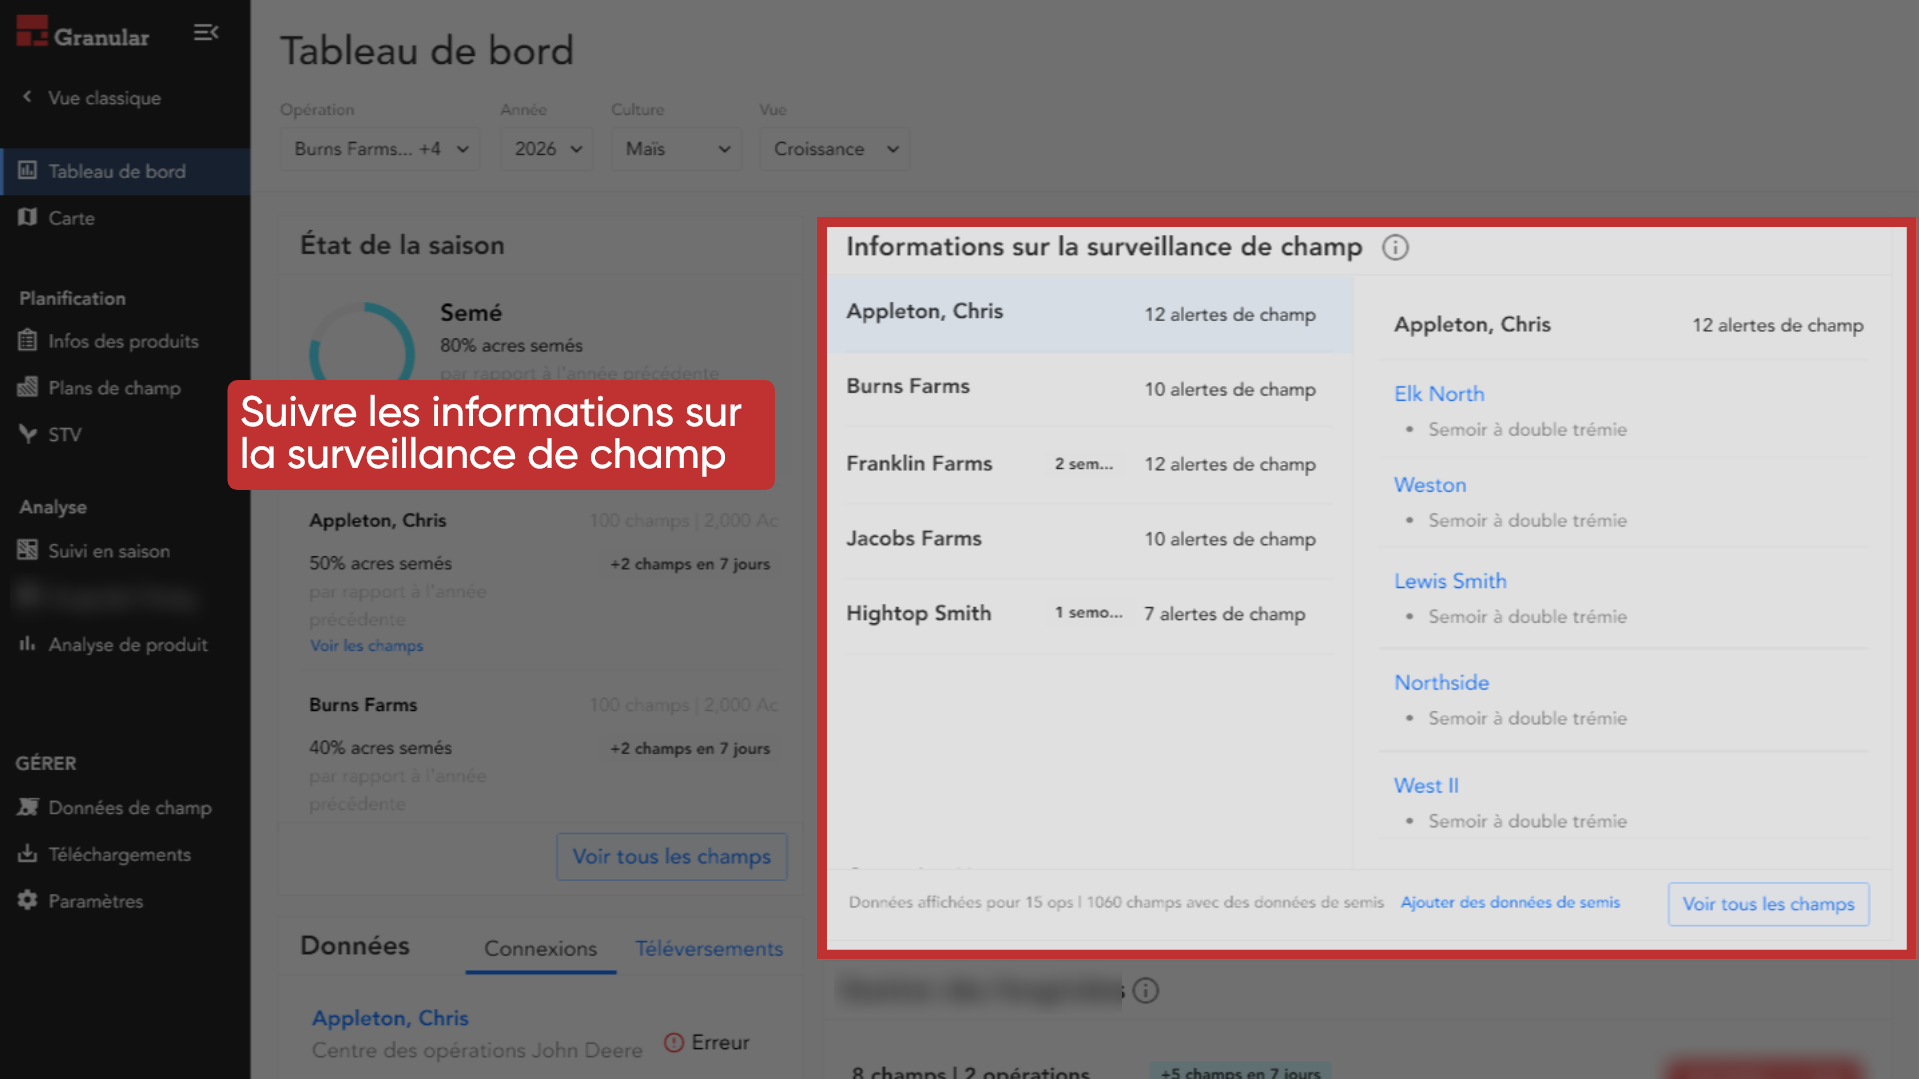Click the Infos des produits icon
The width and height of the screenshot is (1919, 1079).
tap(28, 341)
